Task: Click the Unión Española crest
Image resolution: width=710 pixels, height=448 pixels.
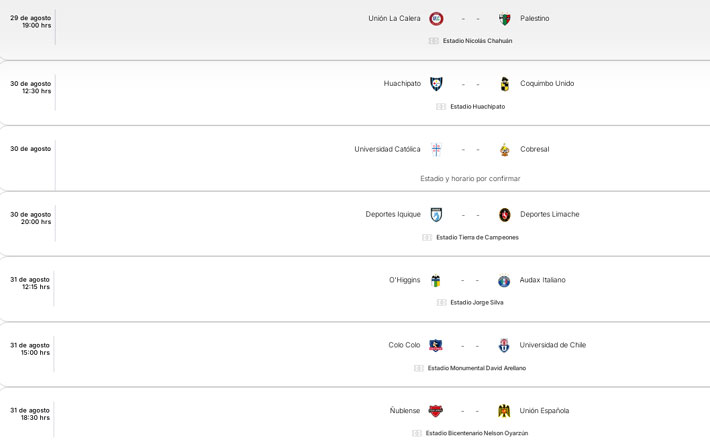Action: coord(504,410)
